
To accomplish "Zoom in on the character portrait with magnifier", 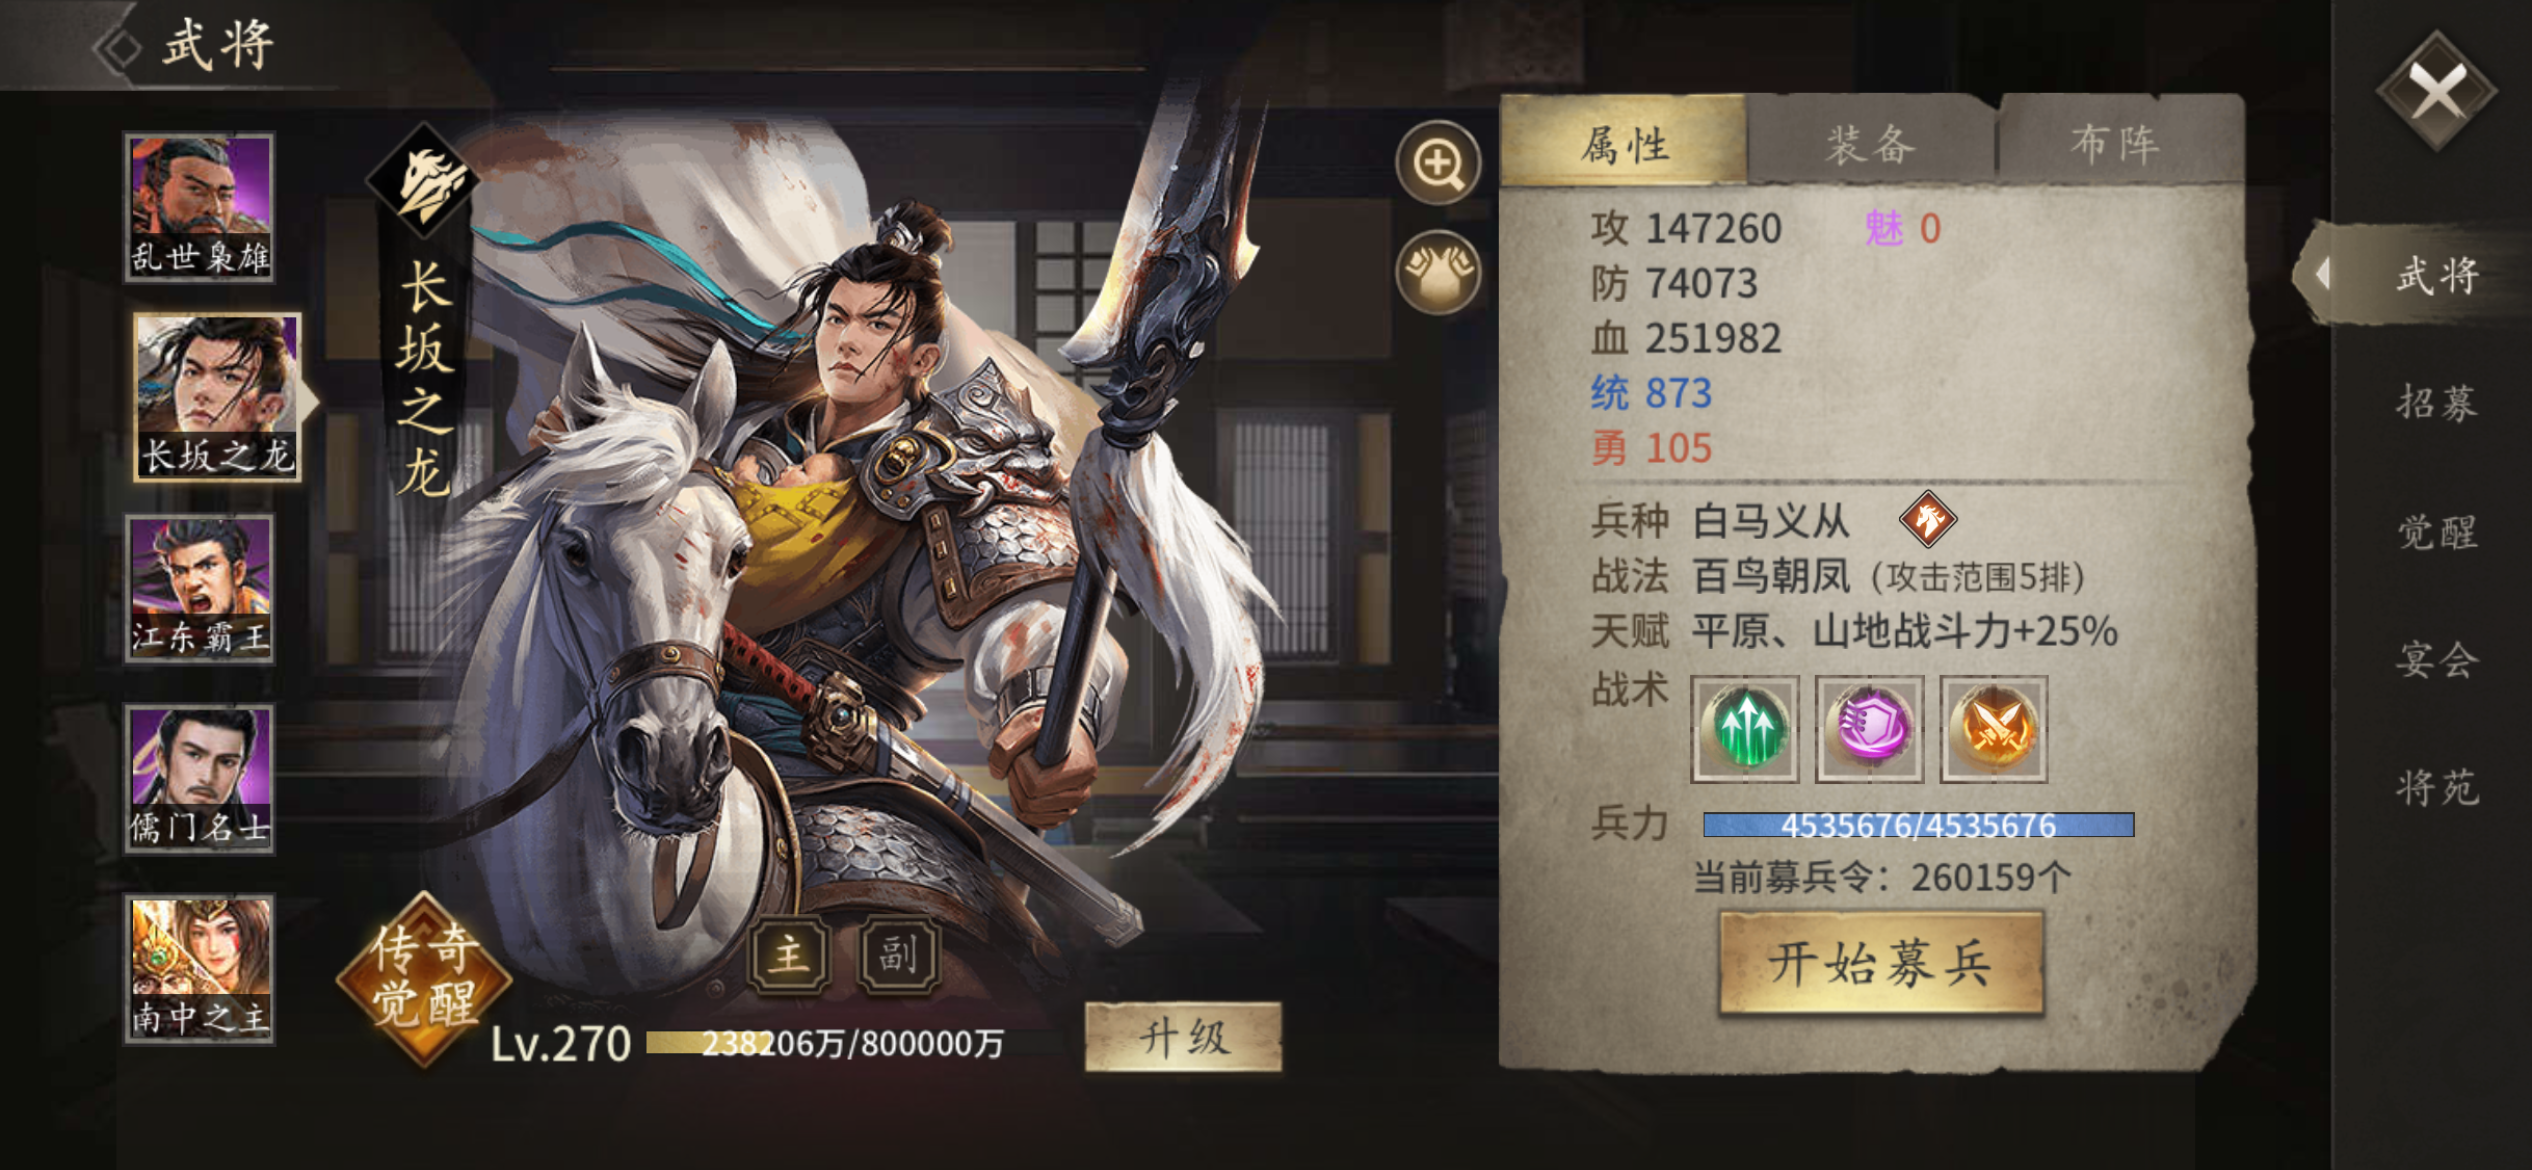I will (x=1438, y=163).
